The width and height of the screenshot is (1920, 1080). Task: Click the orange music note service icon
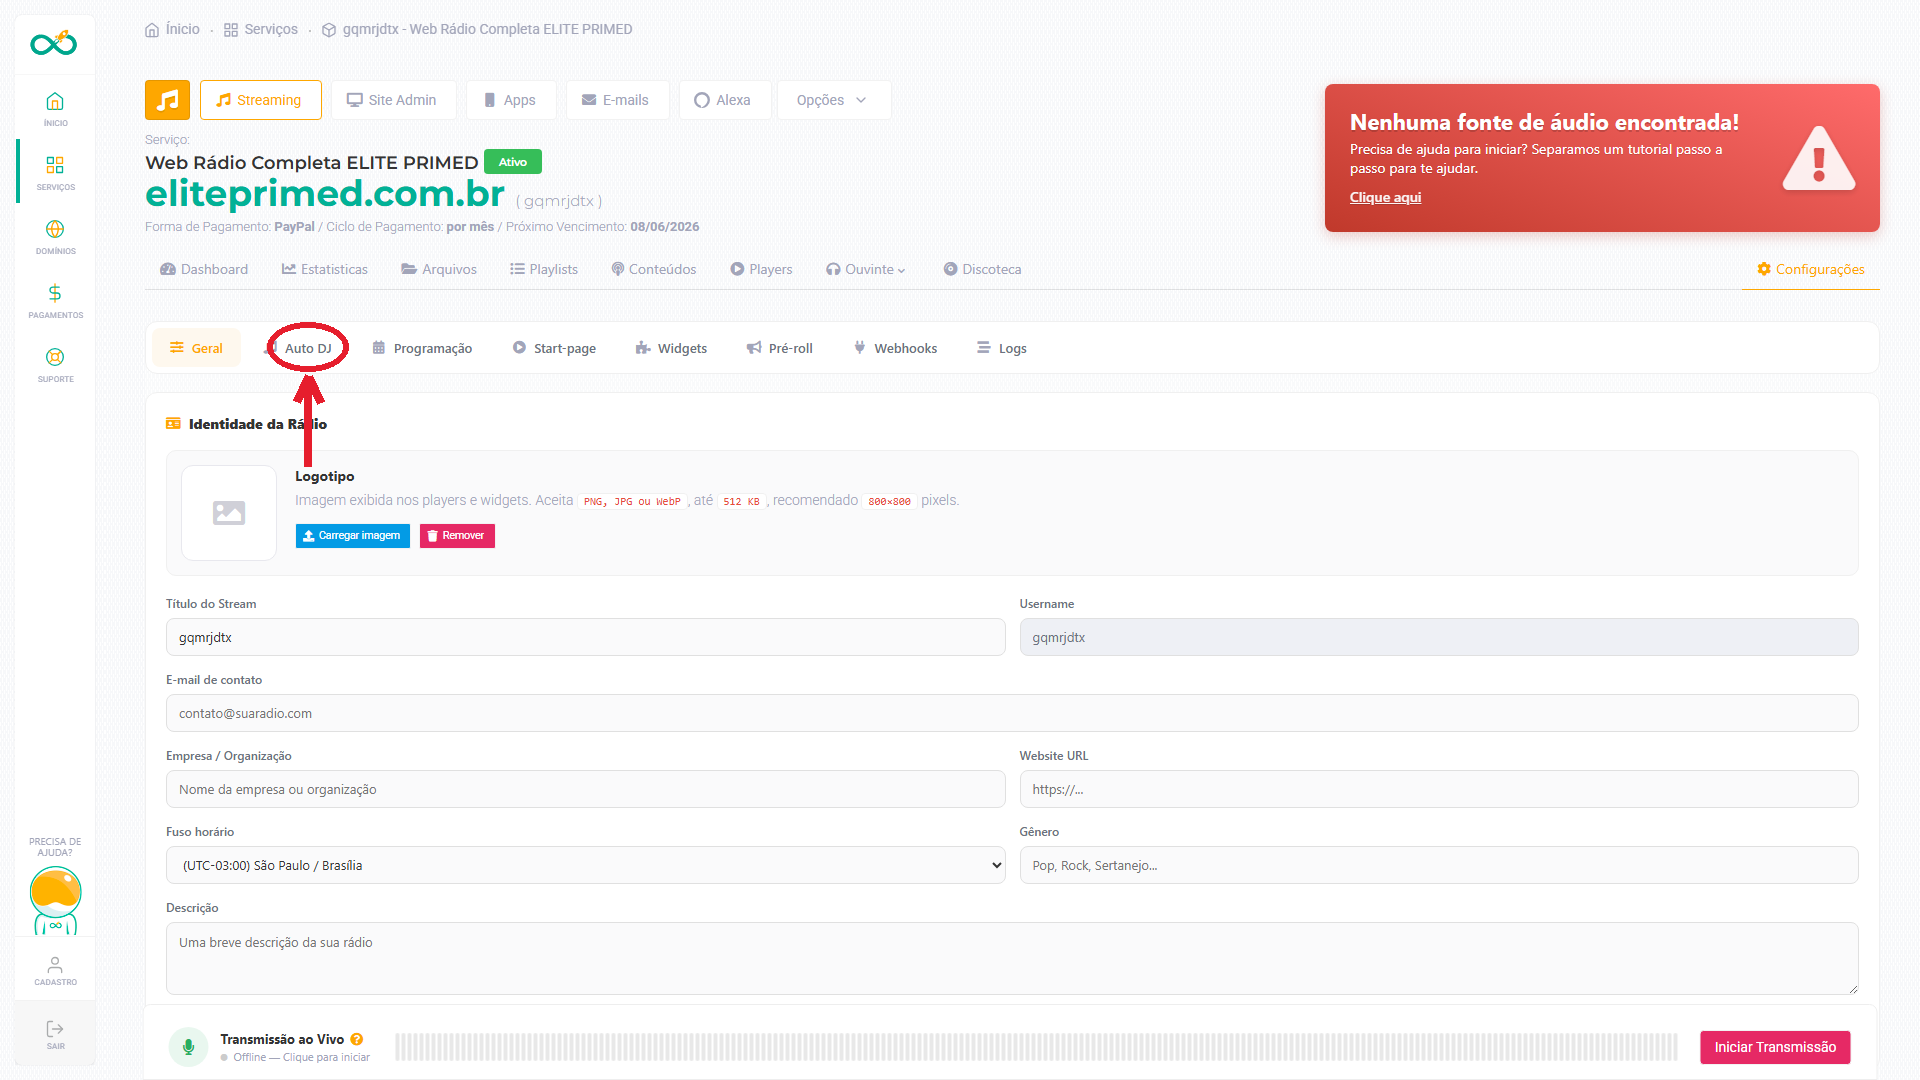click(x=167, y=100)
